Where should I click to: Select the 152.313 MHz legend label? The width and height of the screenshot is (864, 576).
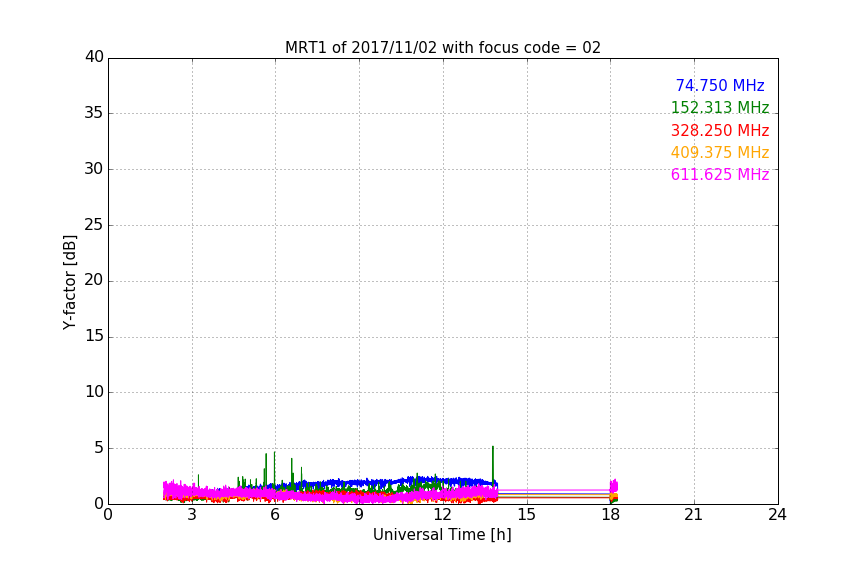click(720, 107)
